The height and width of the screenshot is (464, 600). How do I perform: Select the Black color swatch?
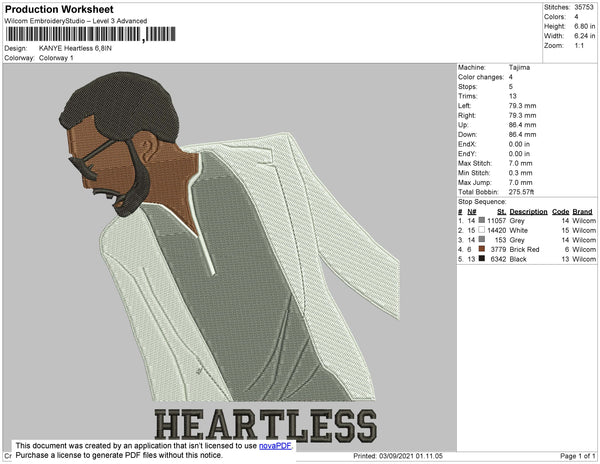[x=482, y=259]
